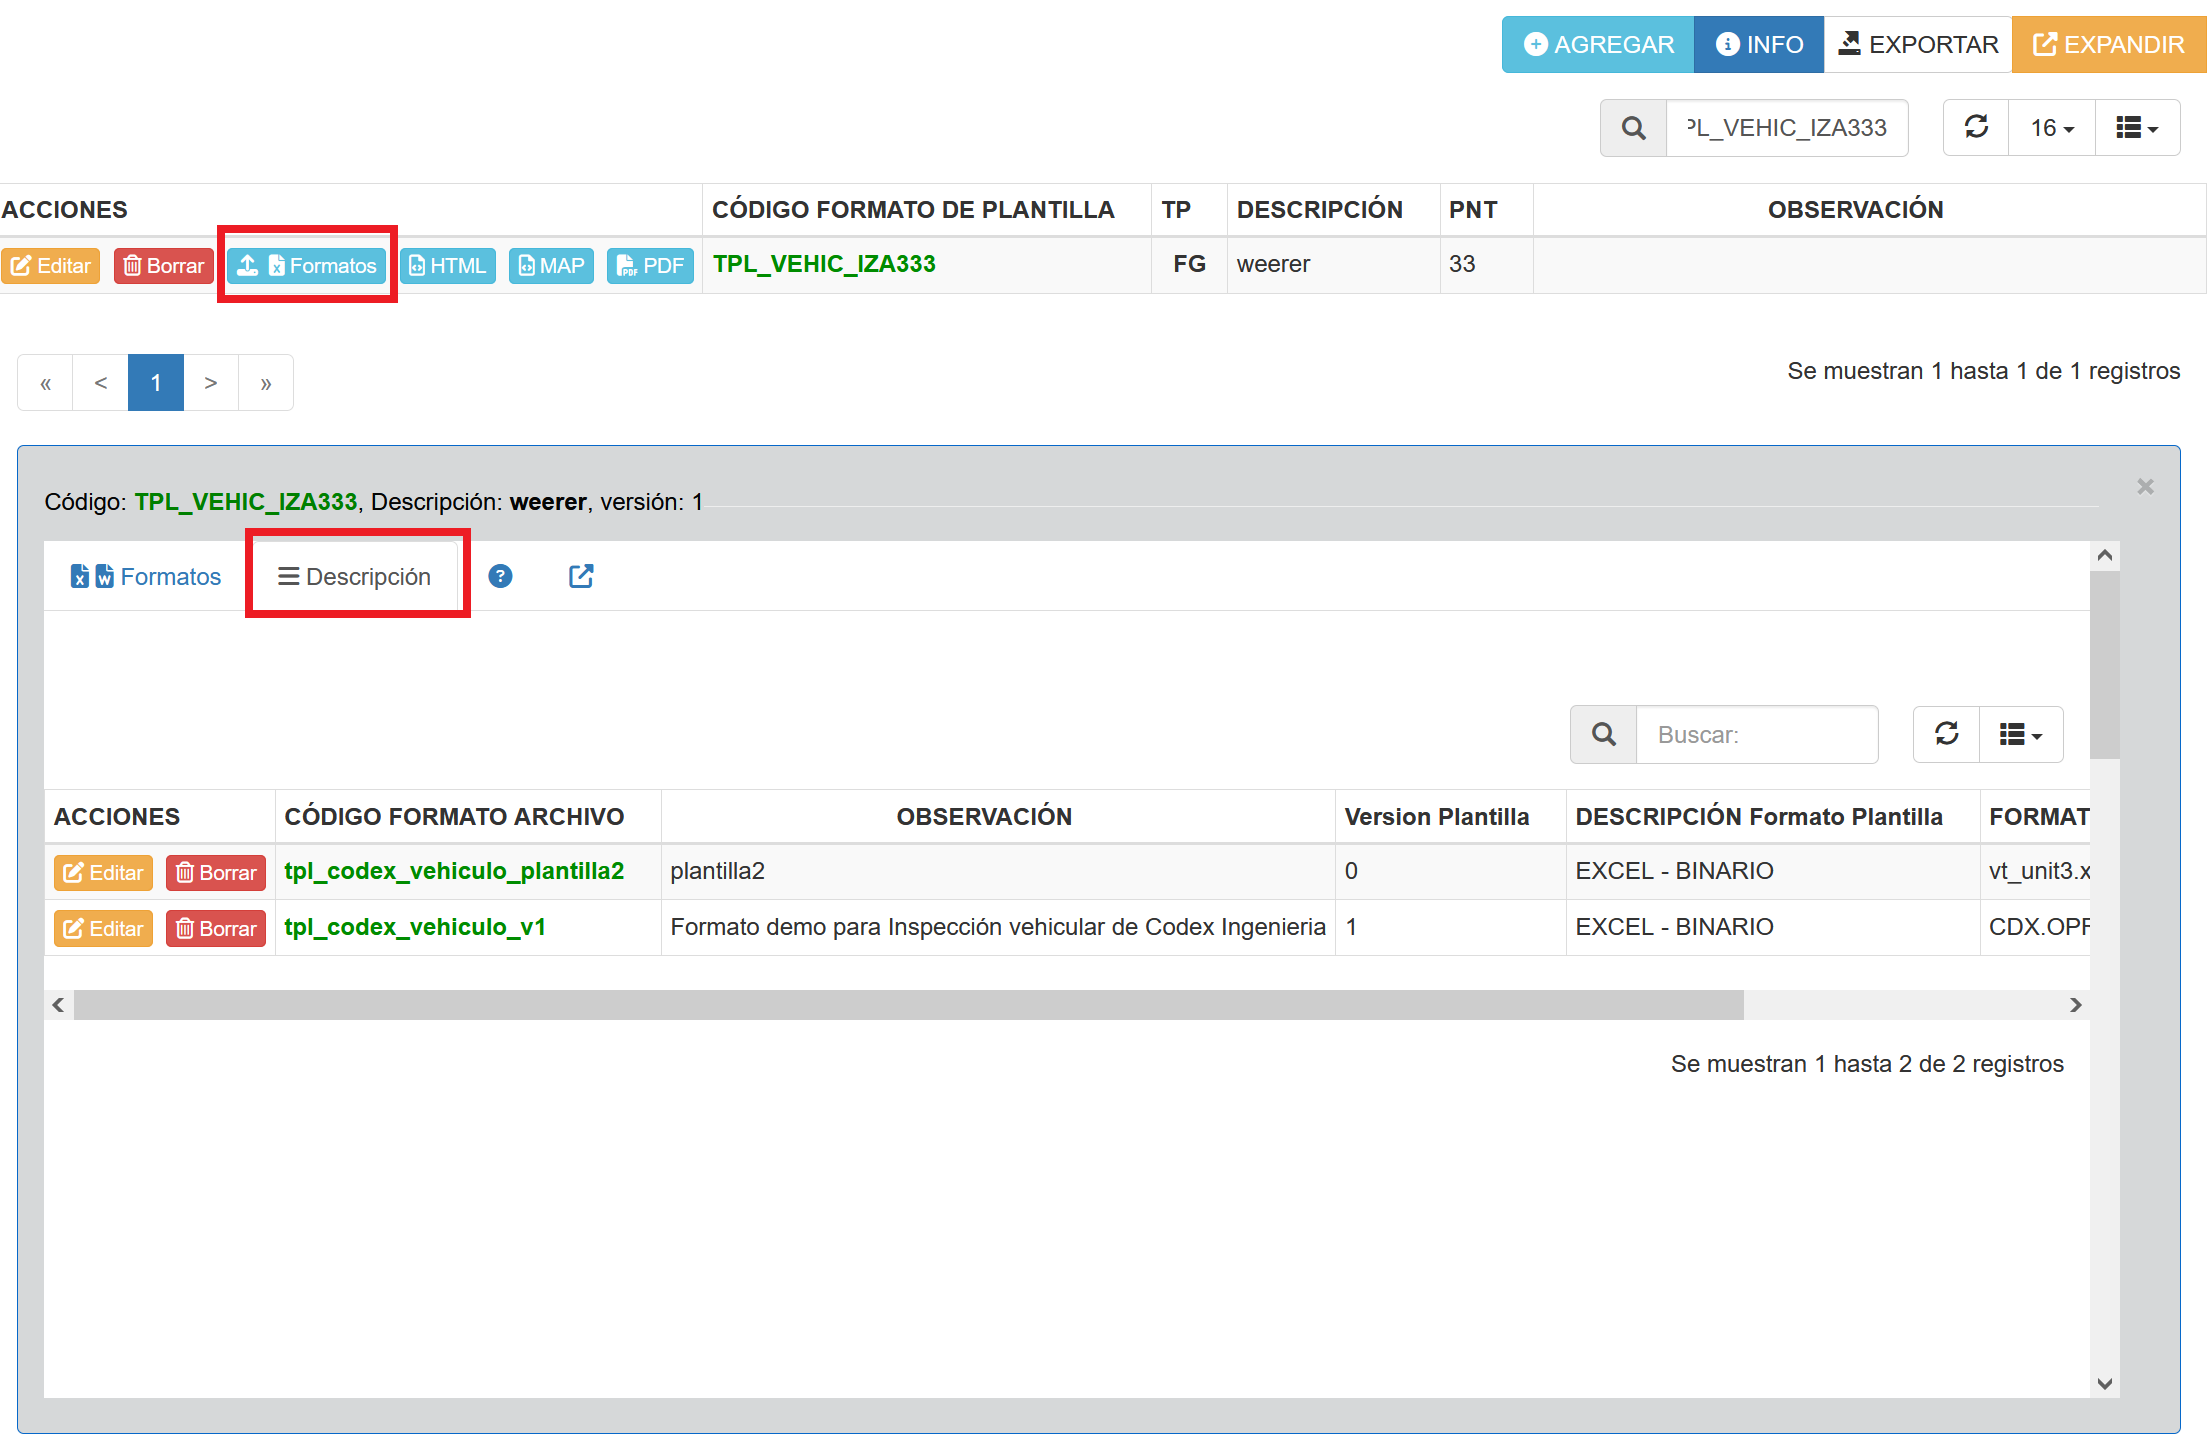
Task: Close the formats detail panel
Action: click(x=2145, y=486)
